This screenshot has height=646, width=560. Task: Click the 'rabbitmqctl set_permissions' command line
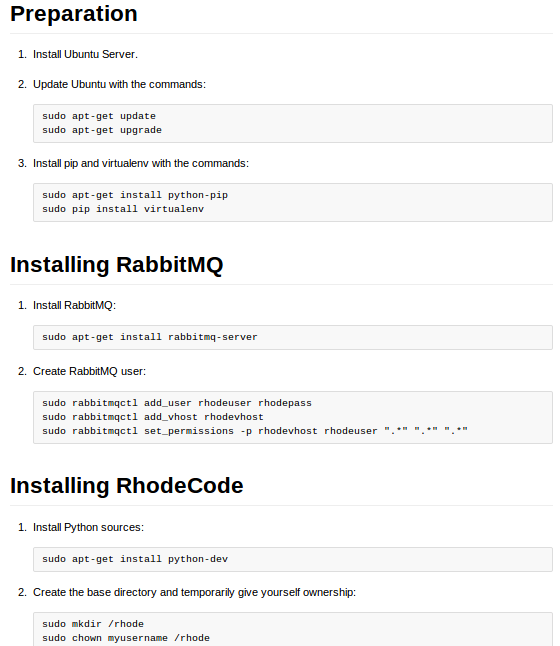click(255, 431)
